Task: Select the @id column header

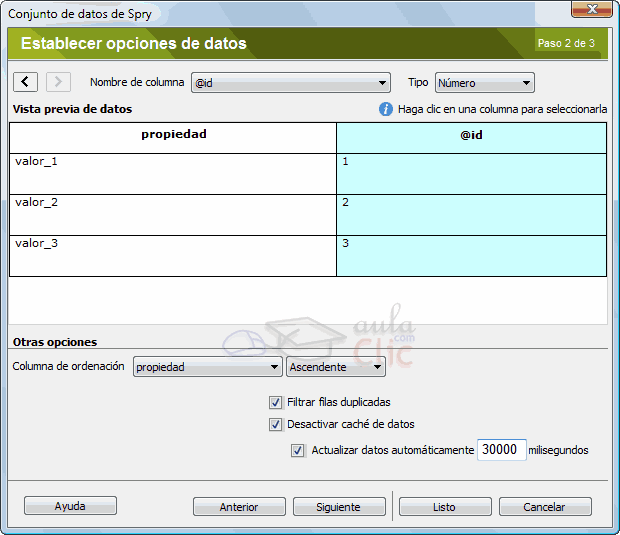Action: click(471, 135)
